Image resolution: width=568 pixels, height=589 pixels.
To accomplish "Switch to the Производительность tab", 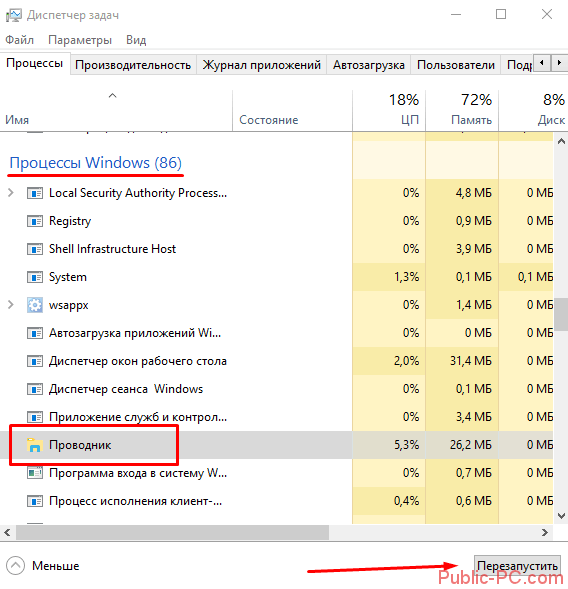I will pyautogui.click(x=133, y=65).
